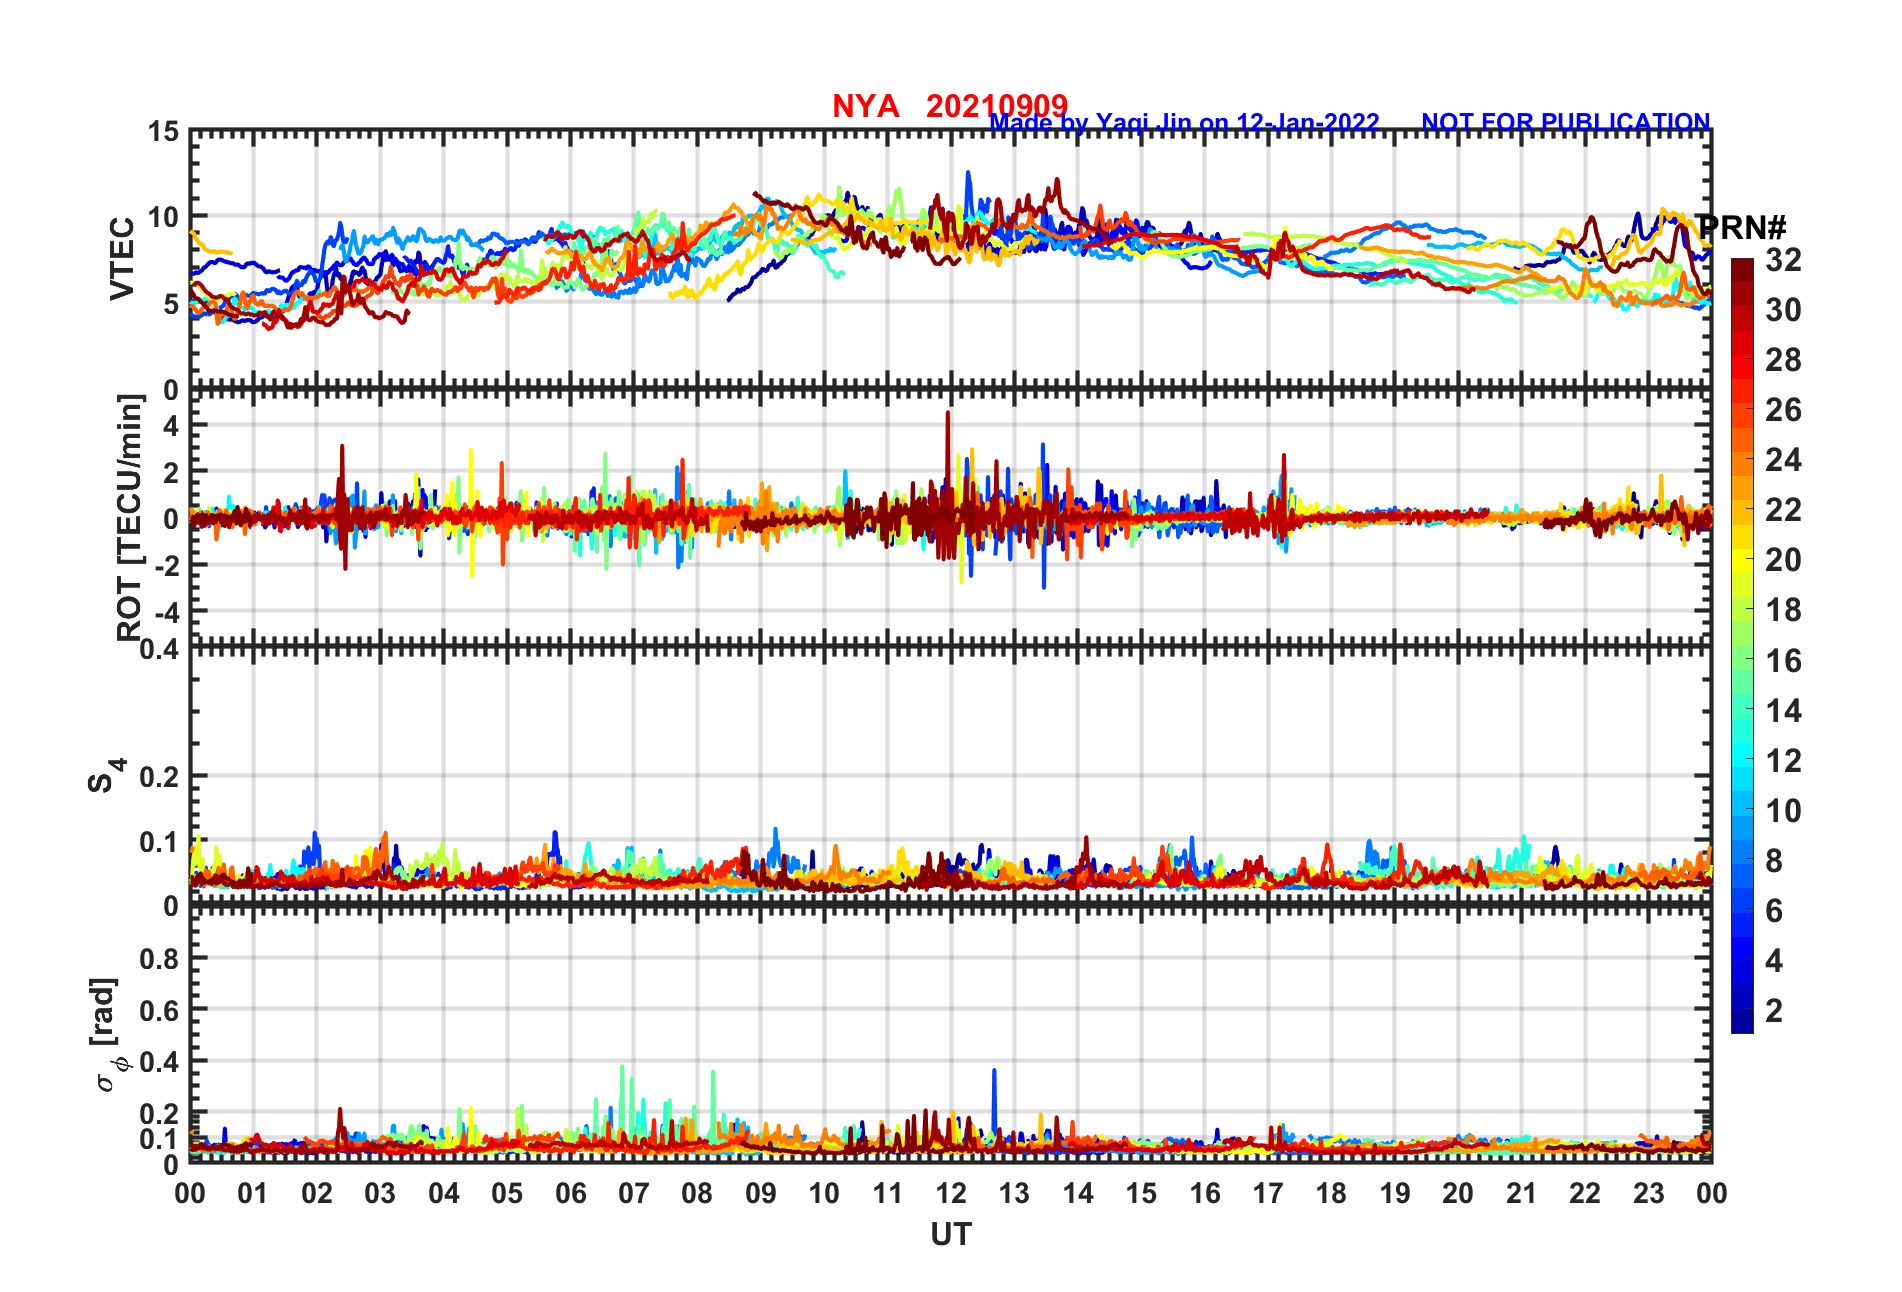Click the colorbar tick label "6"

click(1774, 911)
